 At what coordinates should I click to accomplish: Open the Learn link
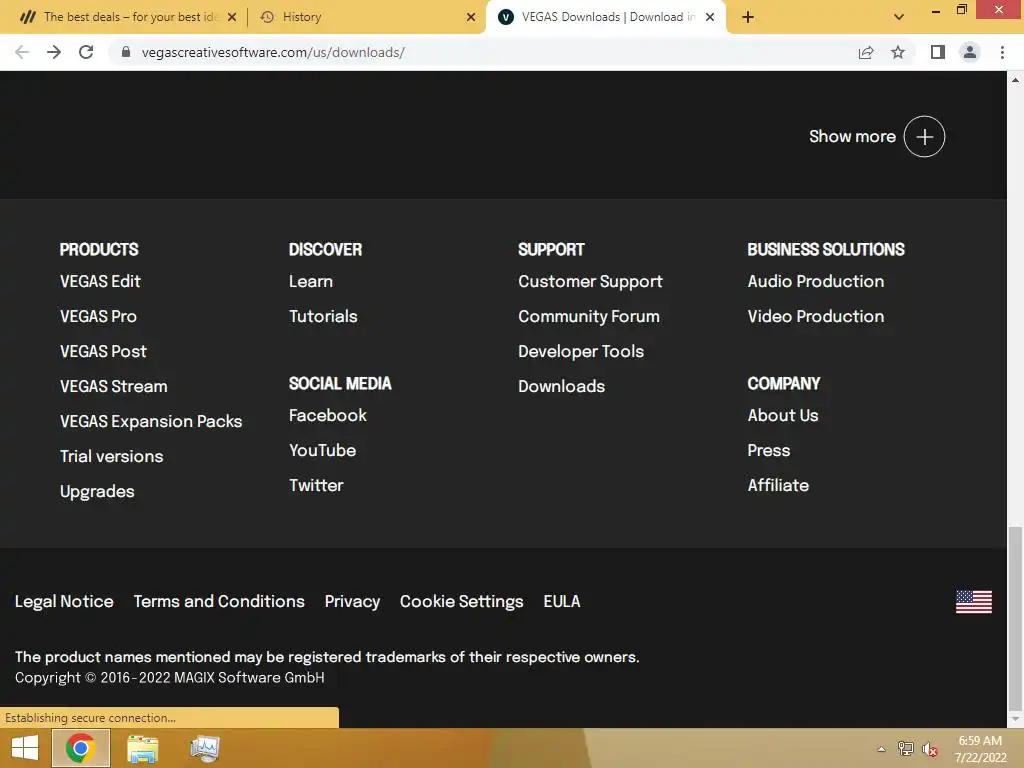(311, 281)
